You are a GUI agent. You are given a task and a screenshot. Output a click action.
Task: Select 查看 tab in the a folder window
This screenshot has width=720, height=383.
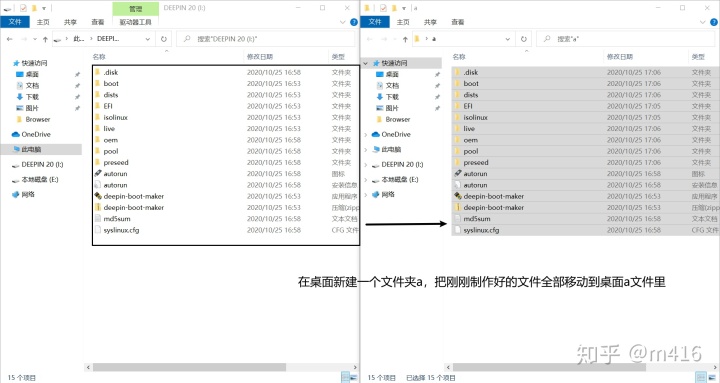457,22
